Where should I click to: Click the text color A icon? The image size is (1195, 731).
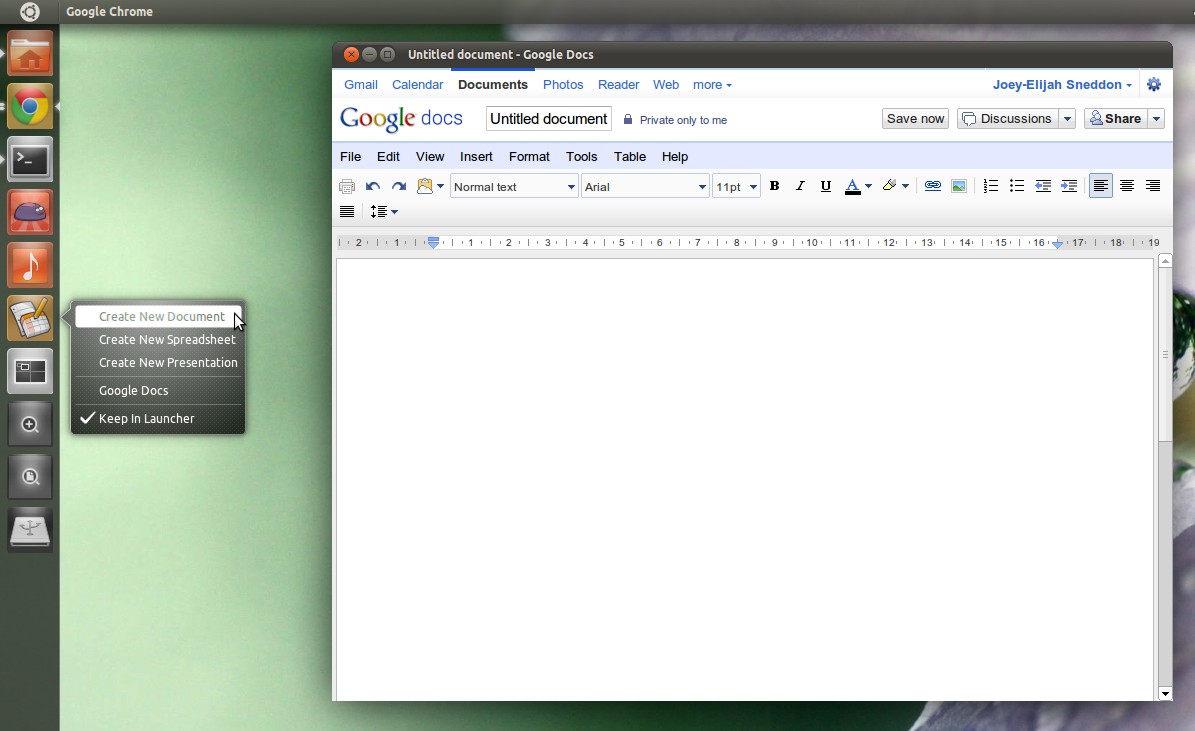(x=853, y=186)
